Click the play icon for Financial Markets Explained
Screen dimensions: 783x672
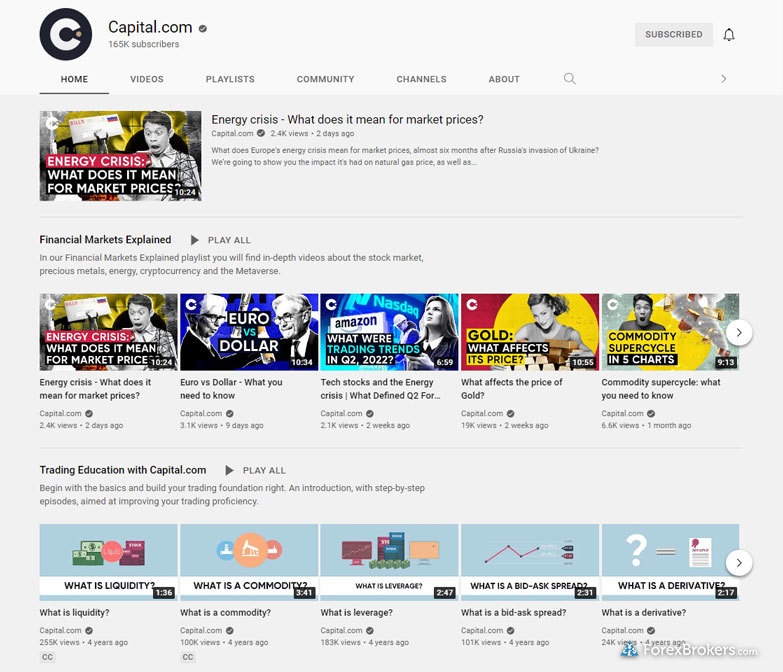195,240
